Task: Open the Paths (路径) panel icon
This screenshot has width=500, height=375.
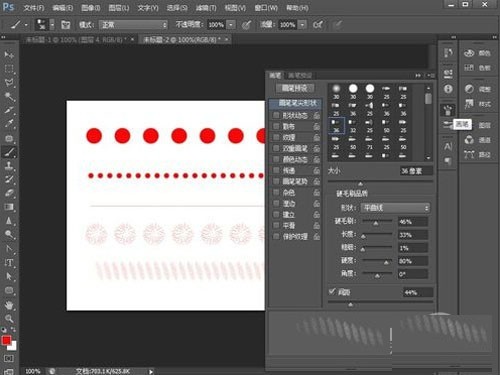Action: coord(469,154)
